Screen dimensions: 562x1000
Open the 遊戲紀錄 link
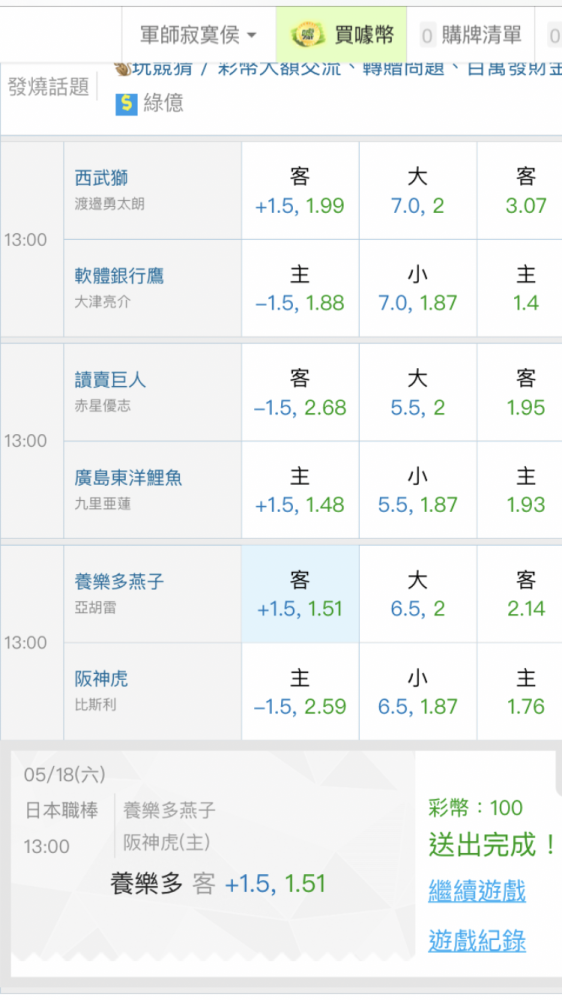point(477,940)
